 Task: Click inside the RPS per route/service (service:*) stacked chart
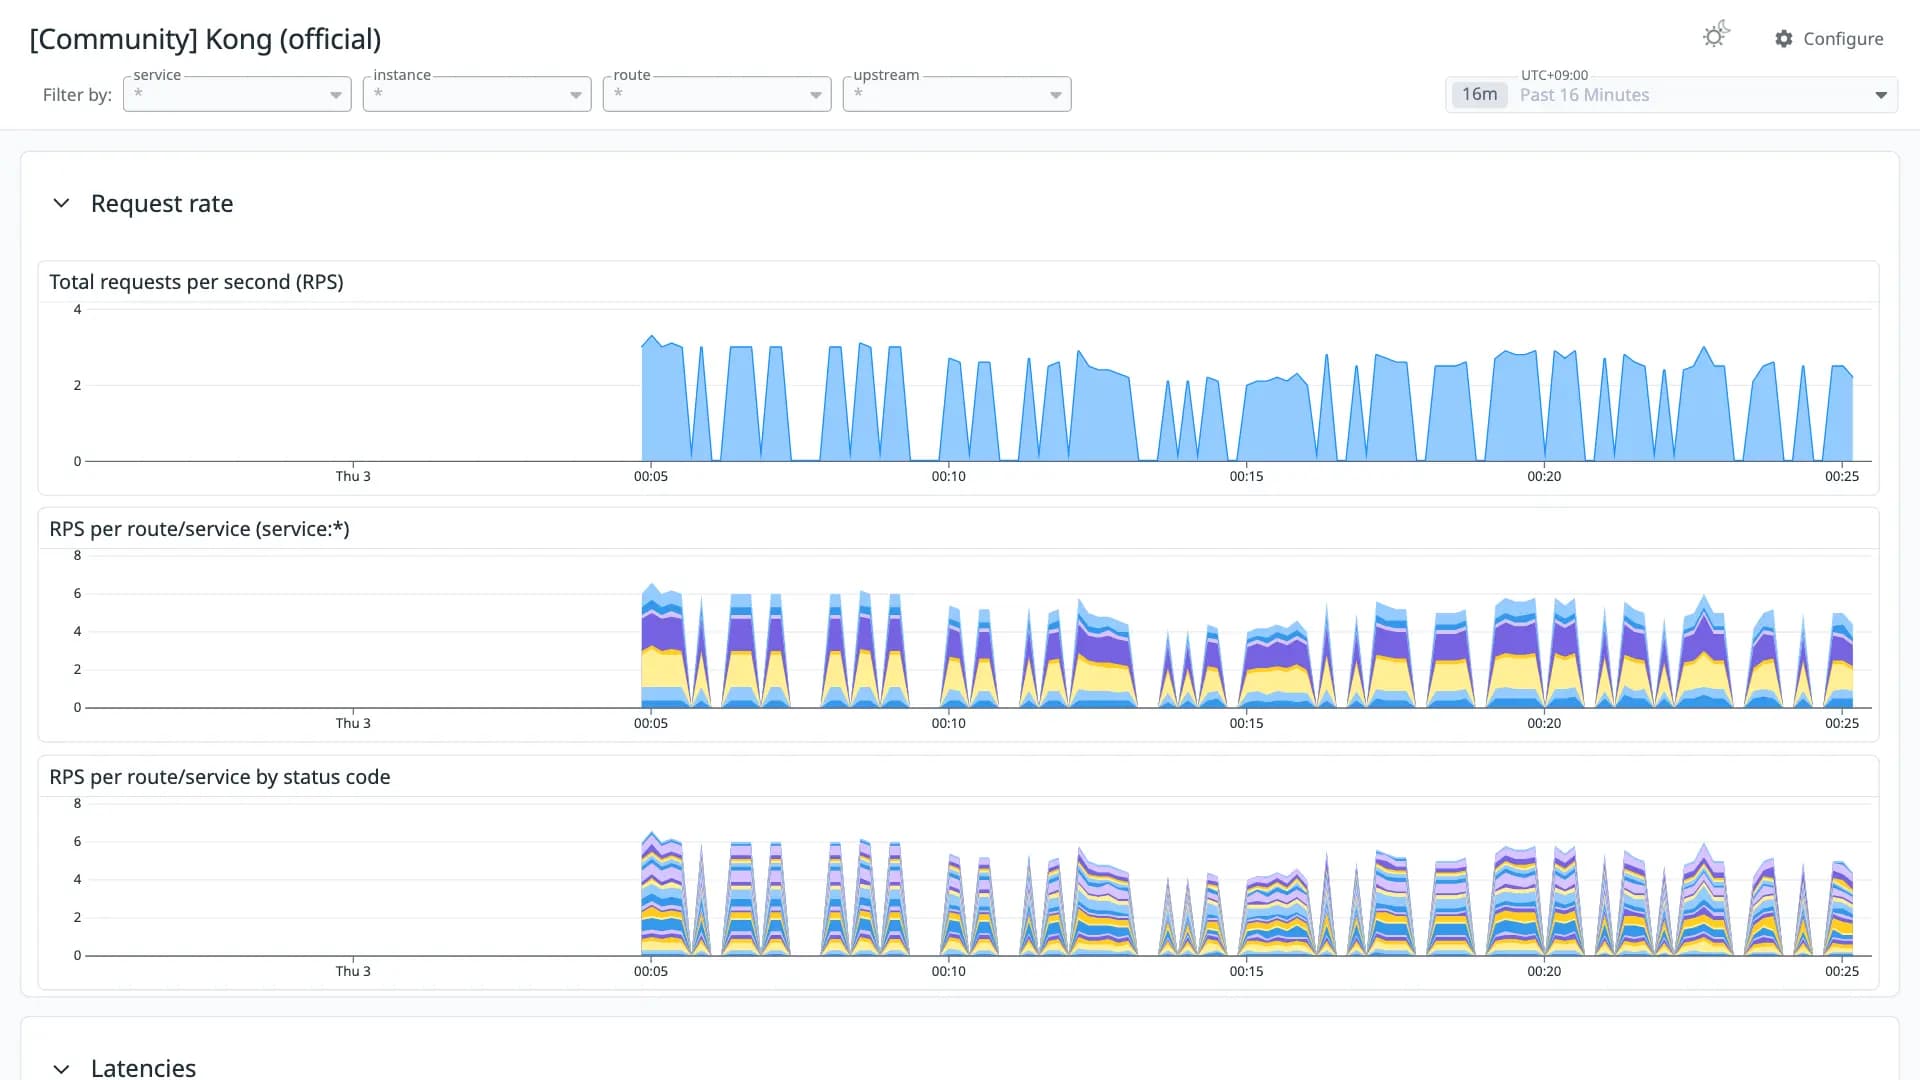980,632
